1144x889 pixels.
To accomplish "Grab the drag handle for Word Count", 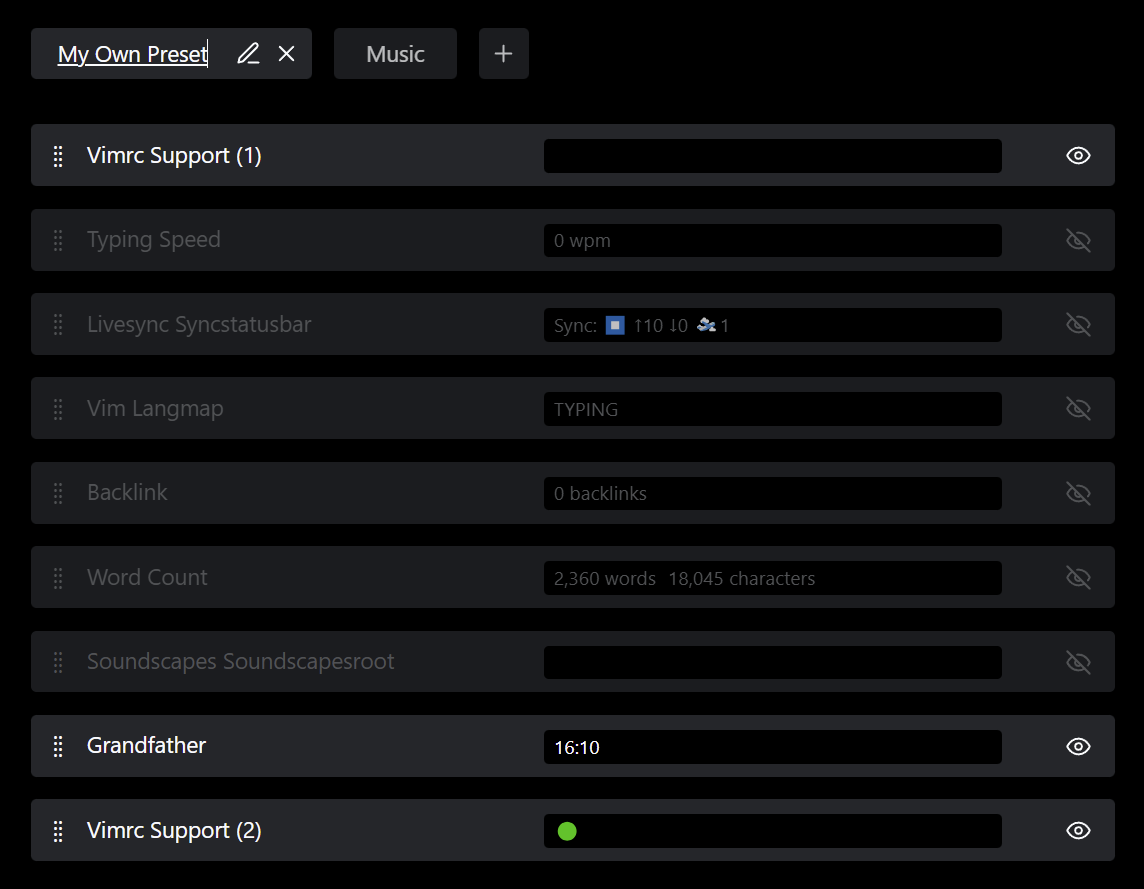I will pos(58,578).
